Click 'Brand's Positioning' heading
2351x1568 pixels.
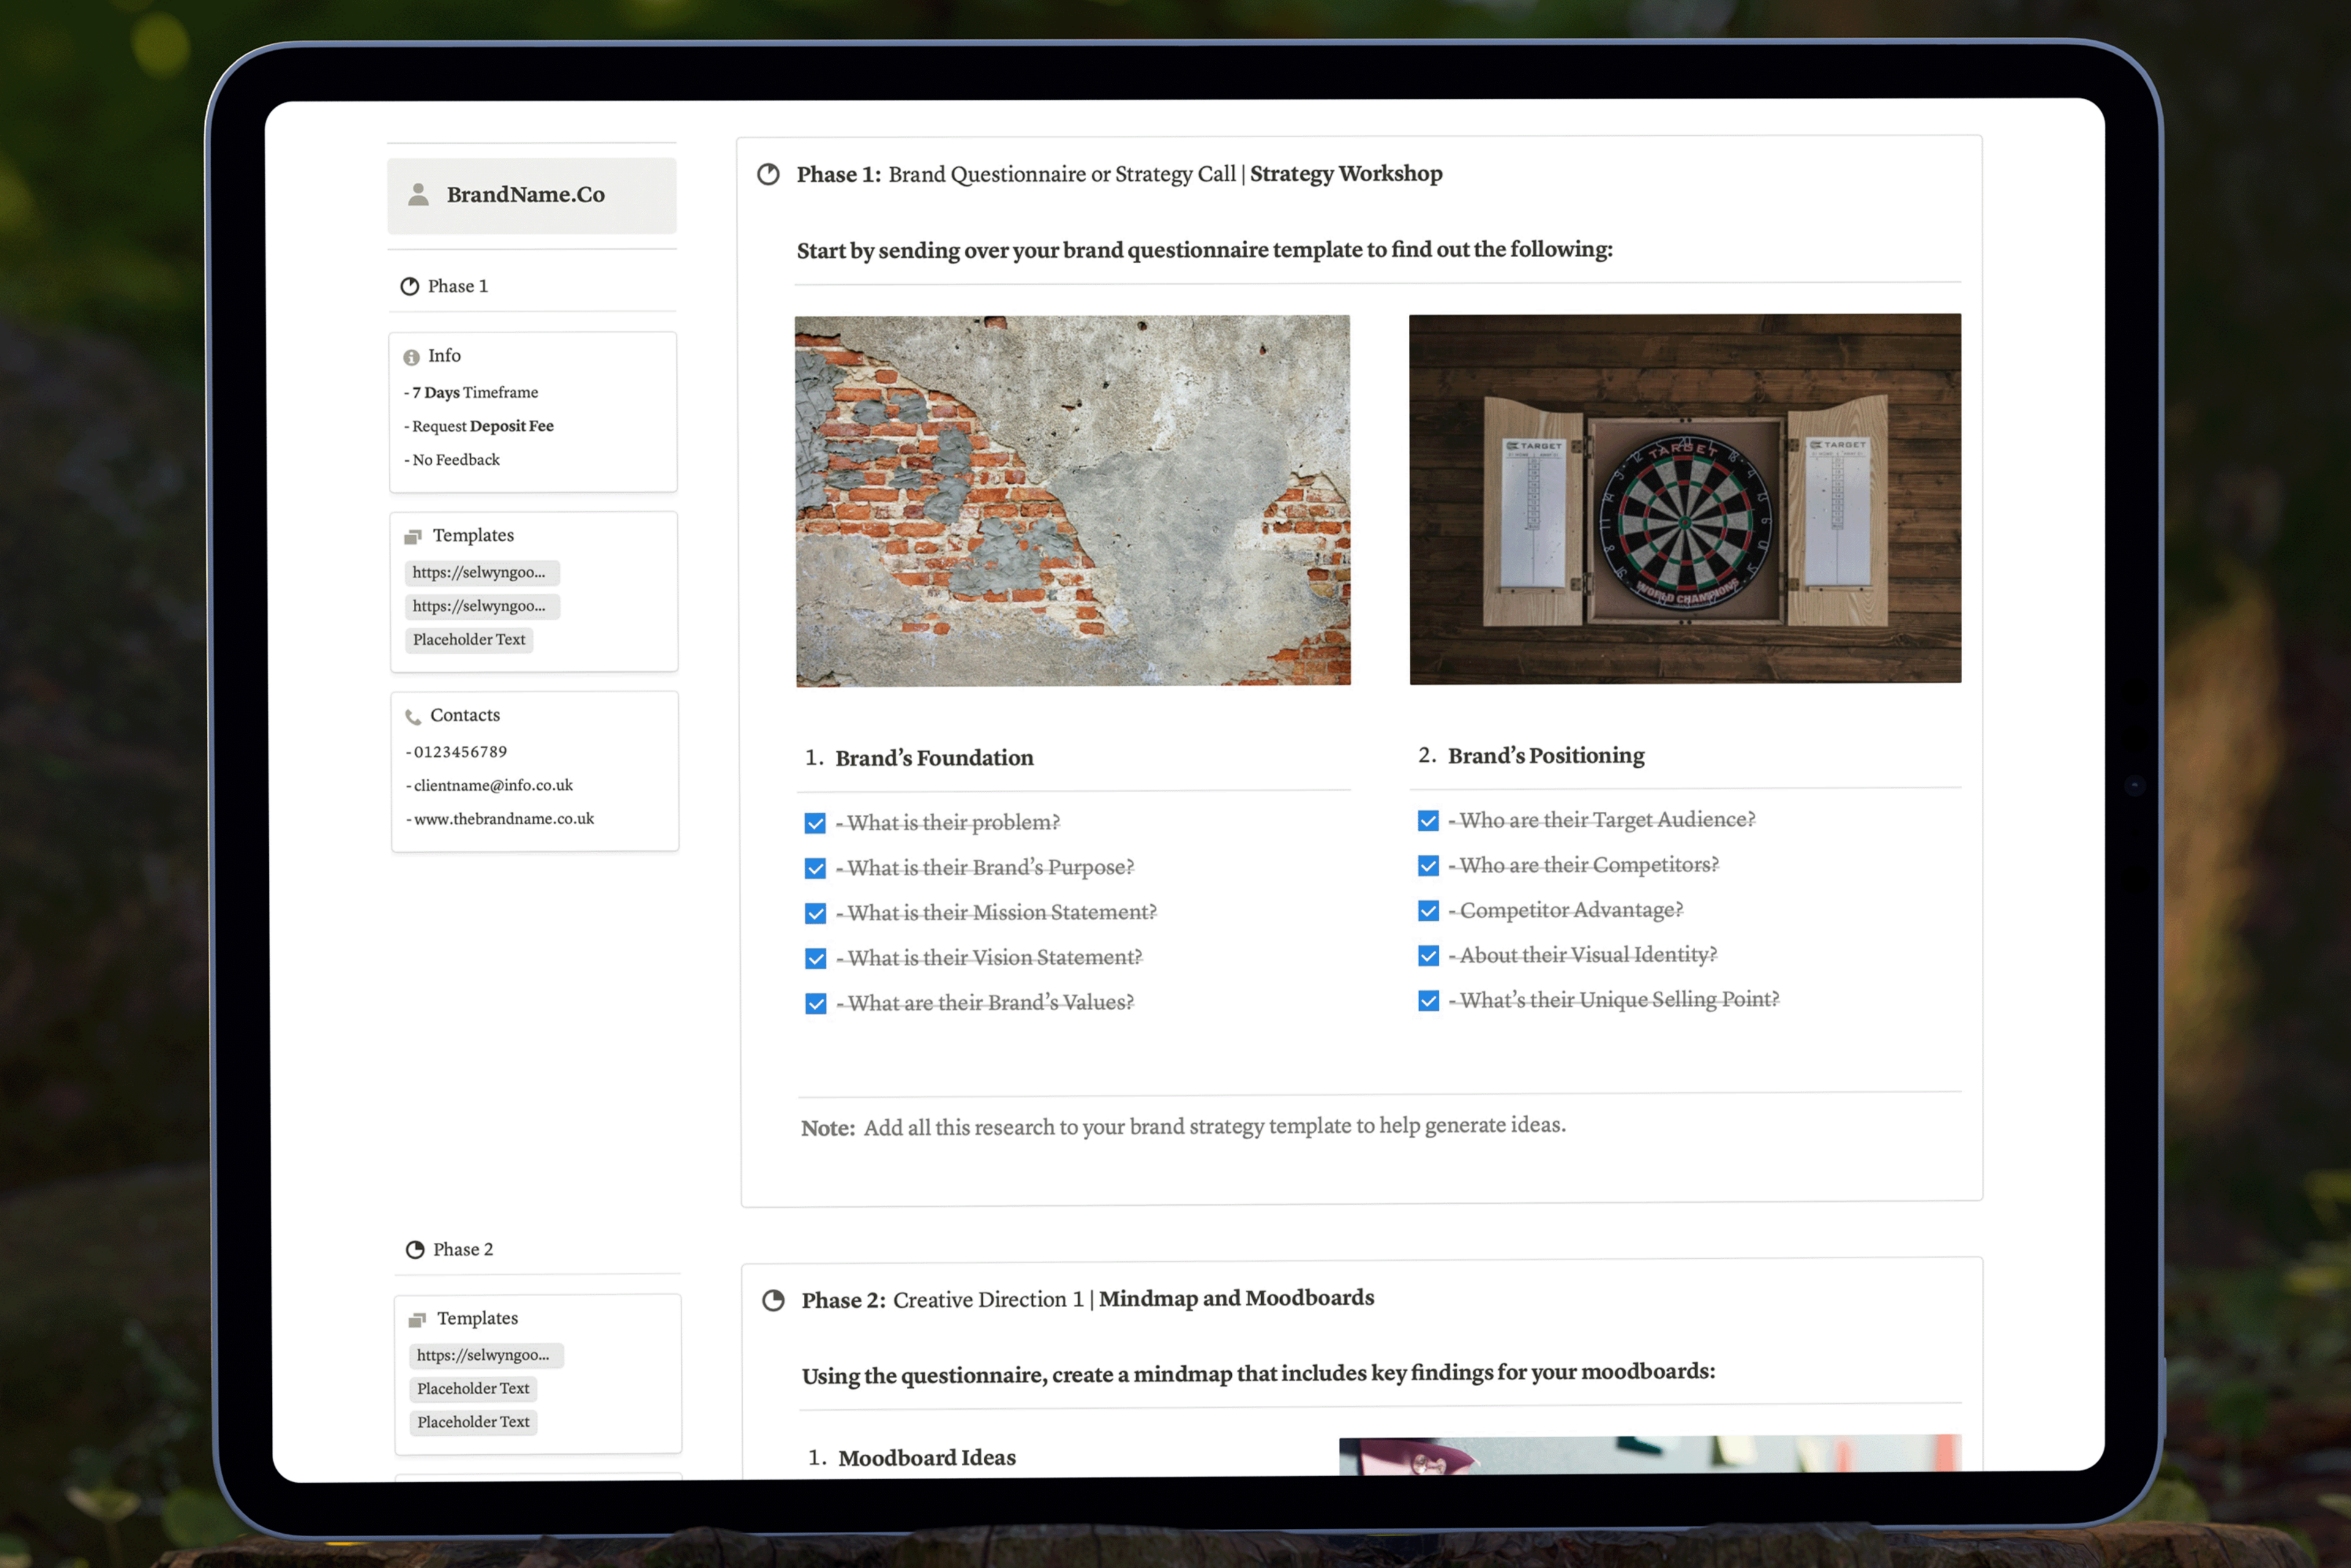(x=1546, y=755)
